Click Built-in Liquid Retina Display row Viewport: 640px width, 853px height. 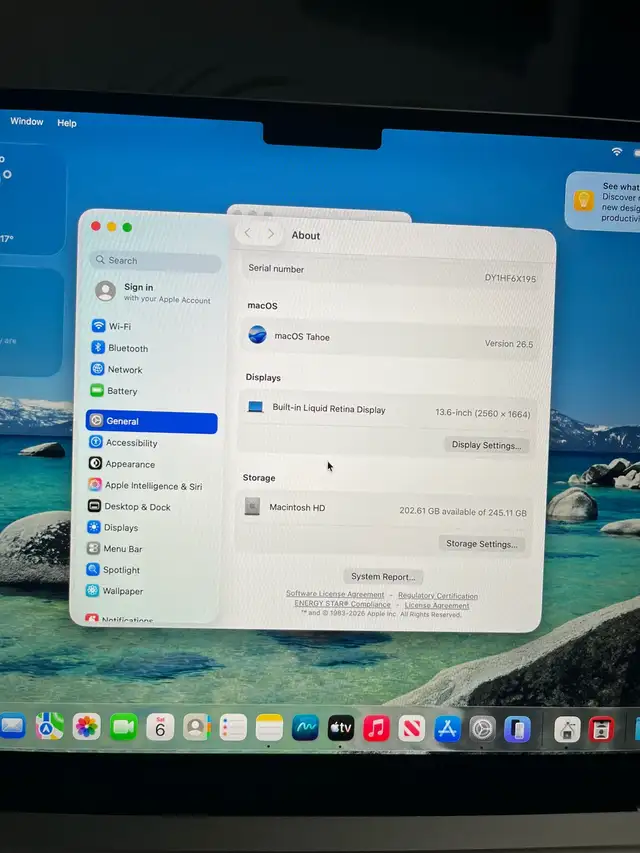[387, 411]
